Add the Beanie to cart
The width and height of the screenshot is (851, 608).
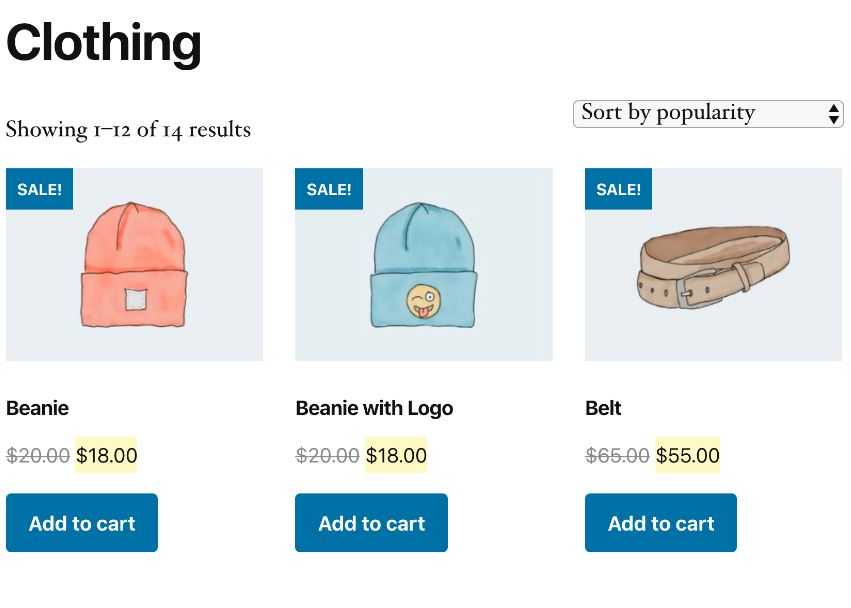coord(82,523)
